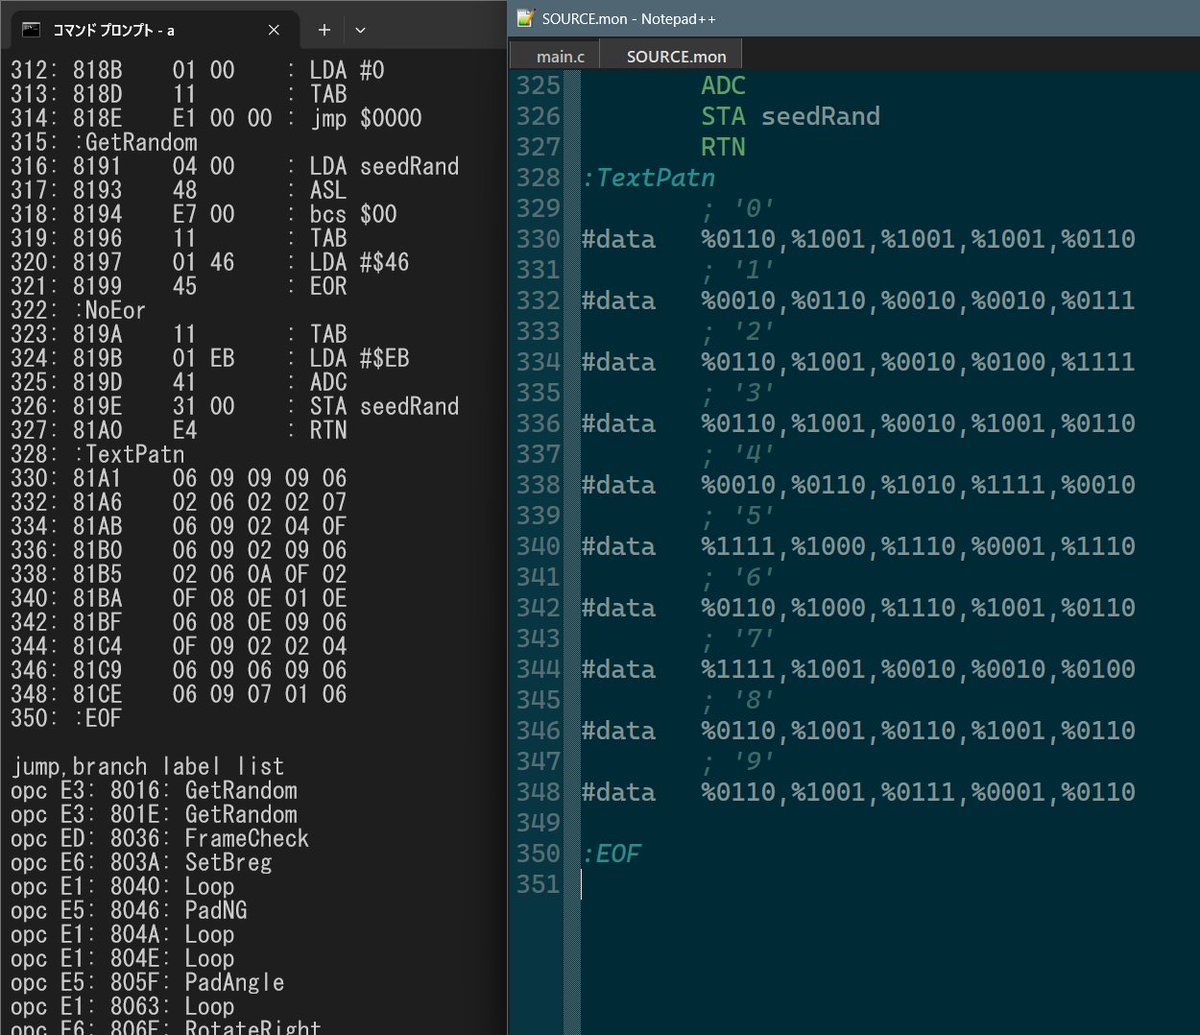
Task: Click 'LDA seedRand' on terminal line 316
Action: pyautogui.click(x=385, y=166)
